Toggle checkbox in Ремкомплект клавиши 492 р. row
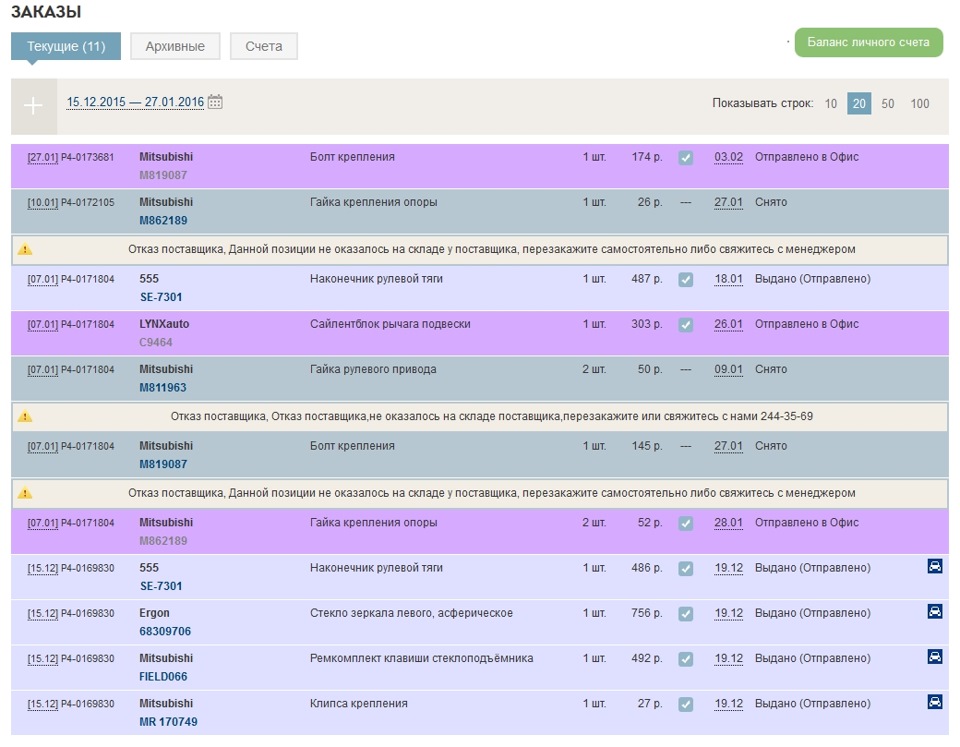The width and height of the screenshot is (960, 747). click(686, 659)
